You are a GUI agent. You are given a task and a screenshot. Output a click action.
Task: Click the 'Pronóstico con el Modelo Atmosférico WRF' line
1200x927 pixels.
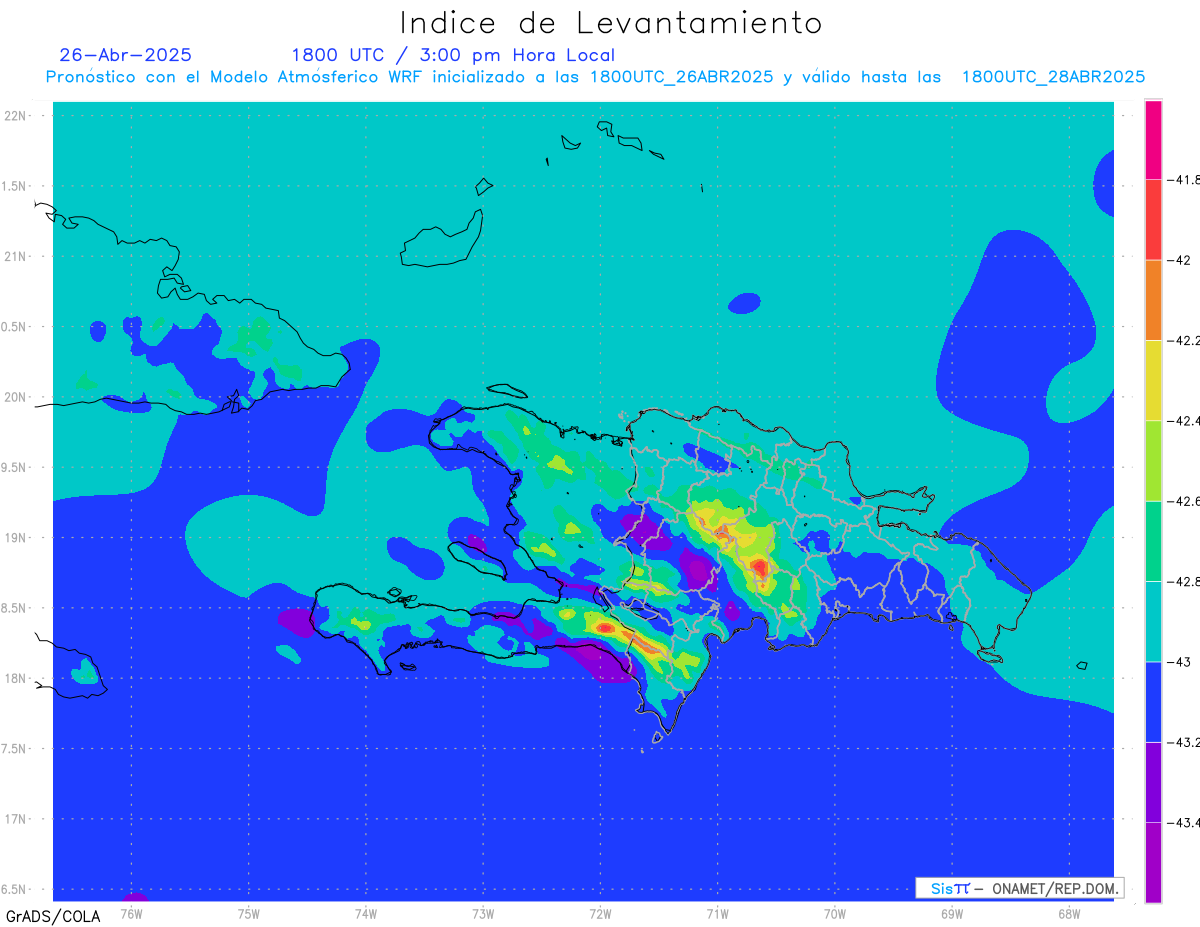[x=595, y=77]
